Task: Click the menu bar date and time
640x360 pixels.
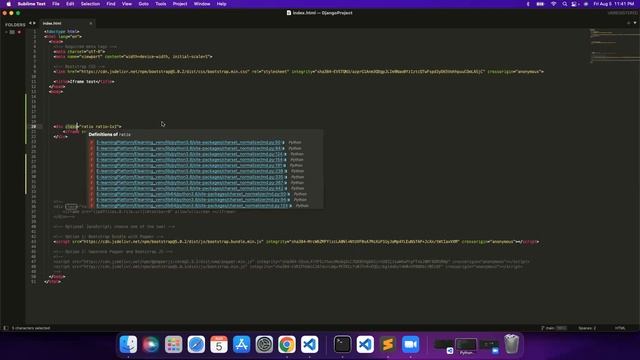Action: [x=614, y=4]
